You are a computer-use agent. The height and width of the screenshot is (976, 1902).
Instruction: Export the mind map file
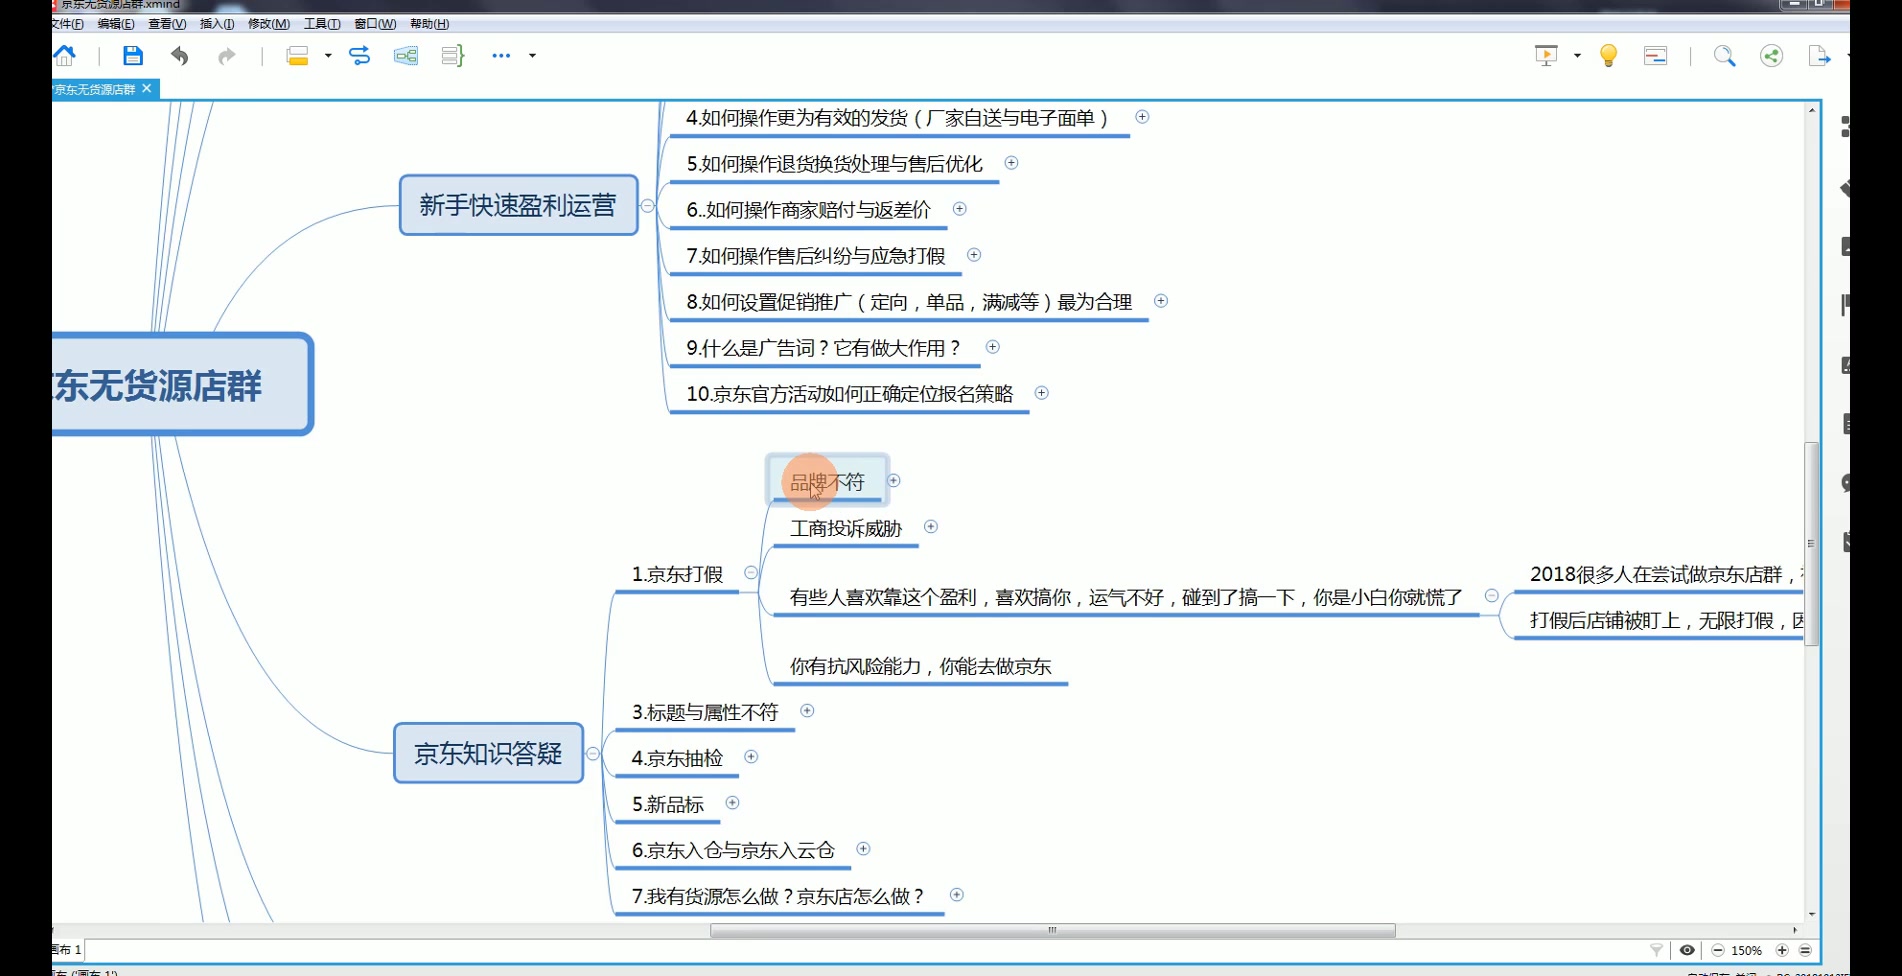[x=1819, y=56]
